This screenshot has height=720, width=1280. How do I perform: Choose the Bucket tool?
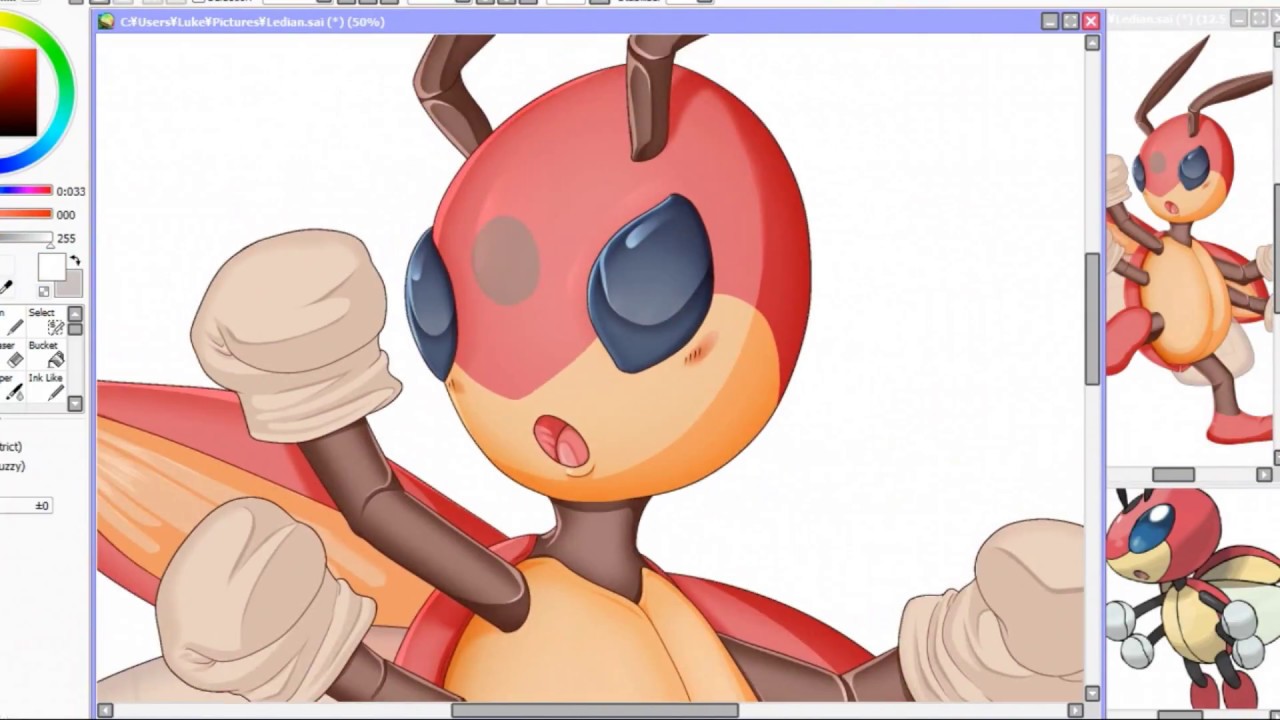[48, 355]
